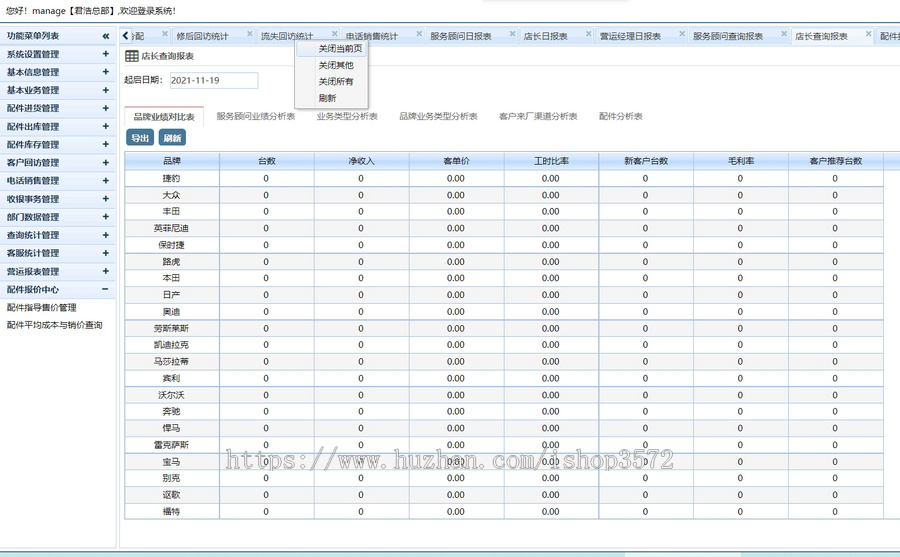
Task: Switch to the 修后回访统计 tab
Action: pos(203,36)
